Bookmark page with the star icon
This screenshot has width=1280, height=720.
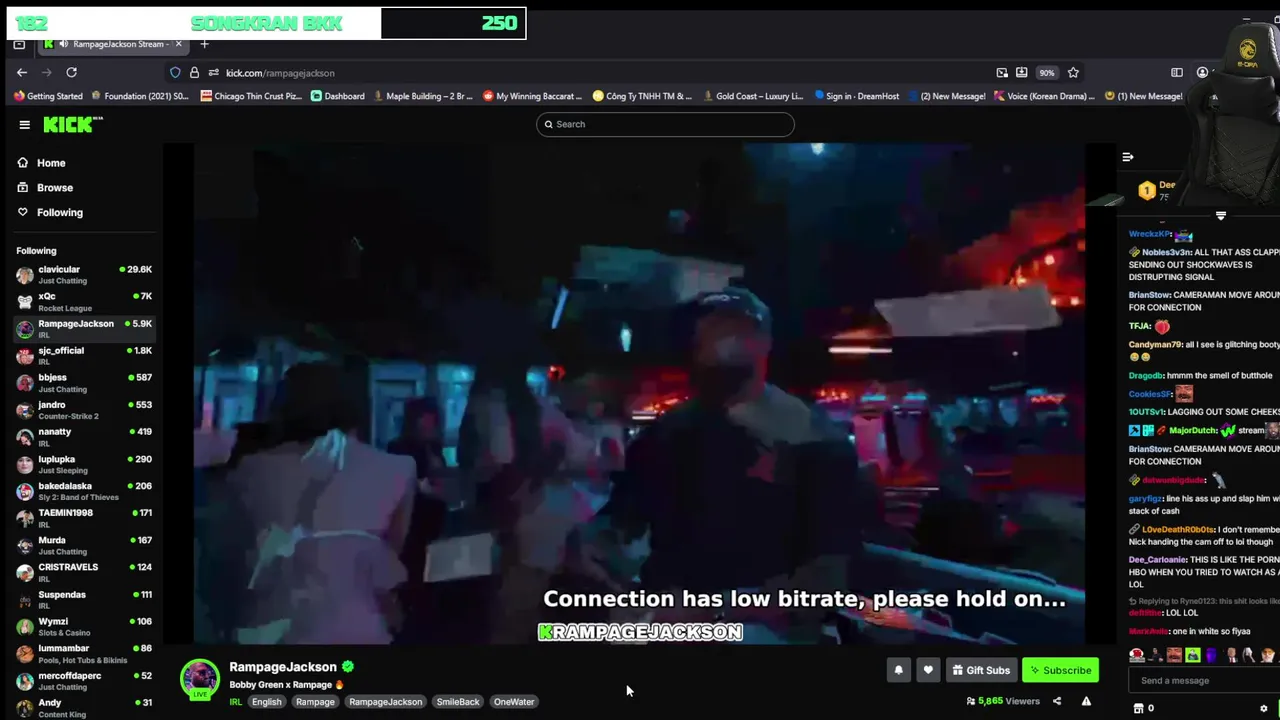pyautogui.click(x=1073, y=73)
